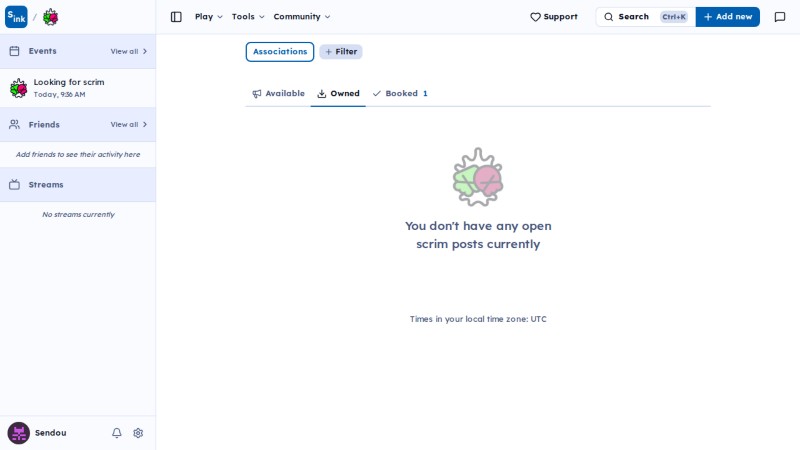Click the 'Times in your local time zone: UTC' text

[x=478, y=319]
